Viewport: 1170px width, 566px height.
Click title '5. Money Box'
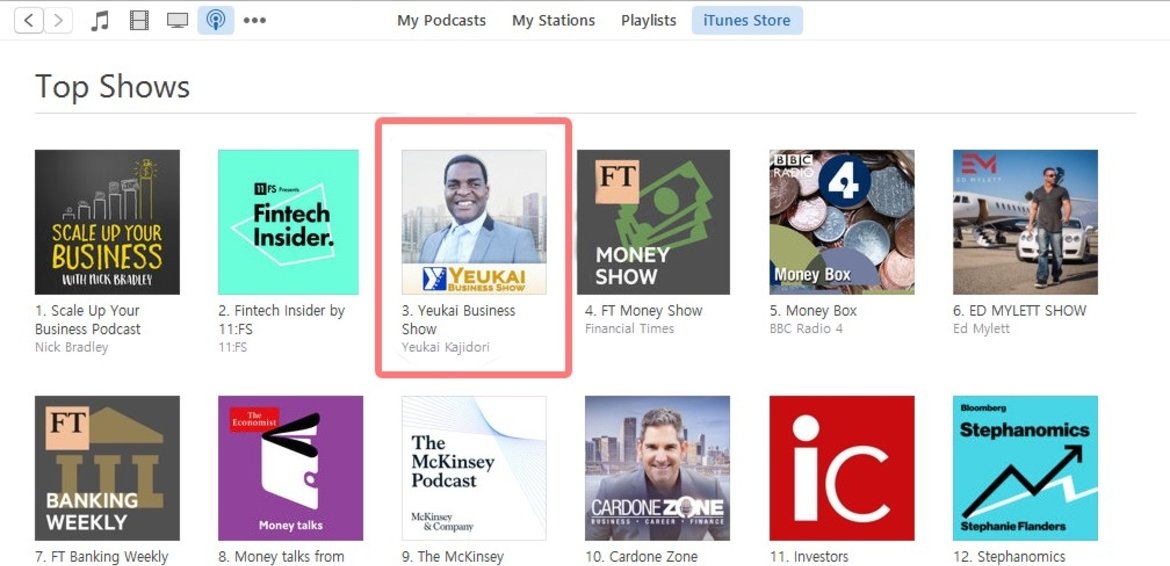(x=813, y=311)
